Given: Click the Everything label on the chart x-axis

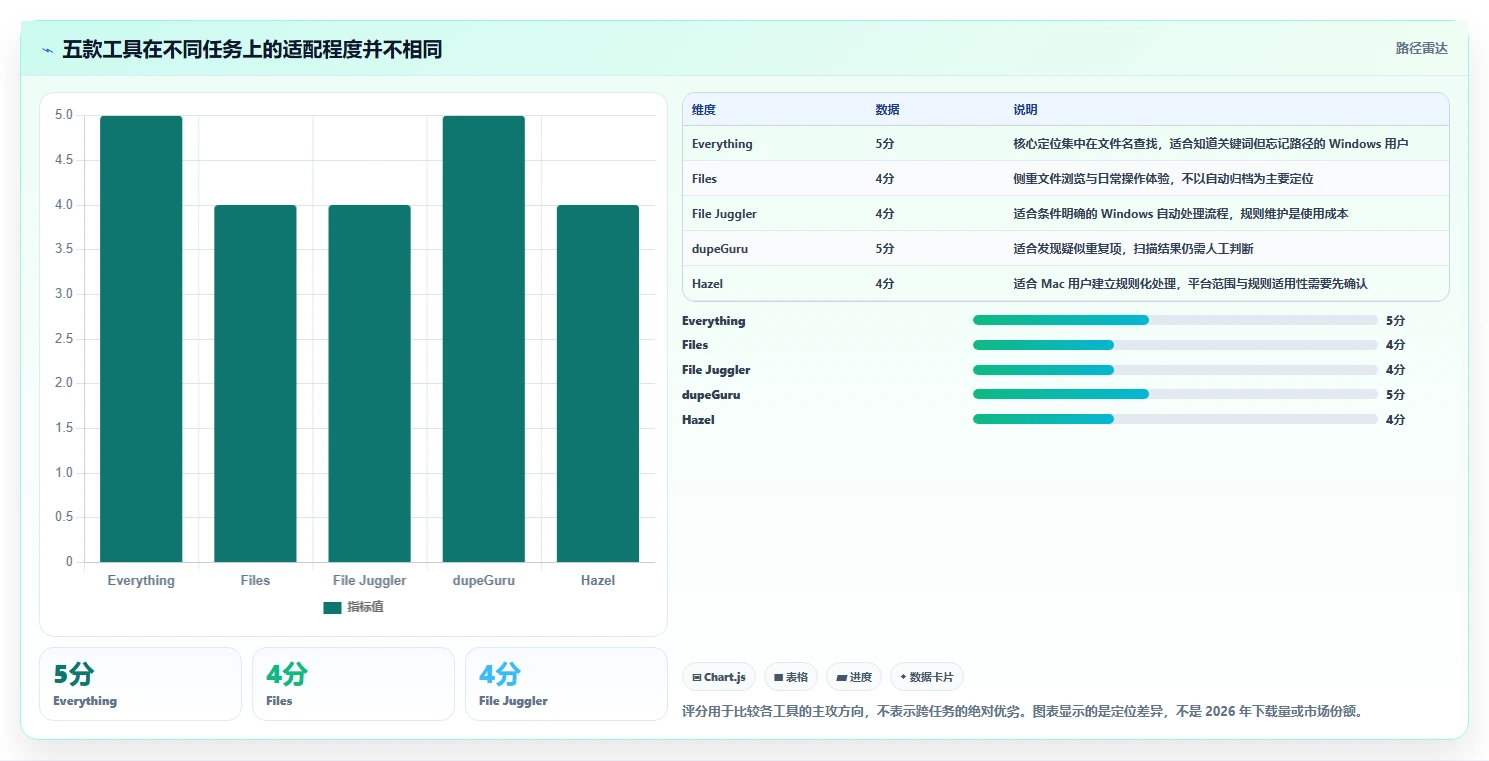Looking at the screenshot, I should click(x=141, y=580).
